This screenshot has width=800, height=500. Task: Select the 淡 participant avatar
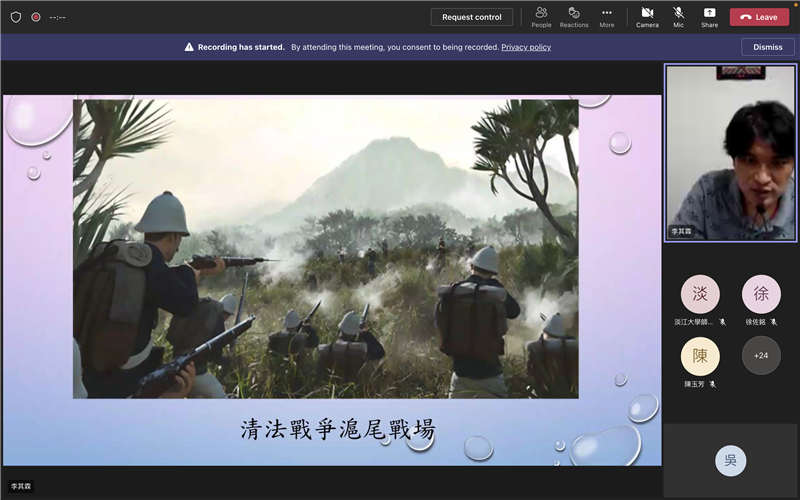pos(700,294)
